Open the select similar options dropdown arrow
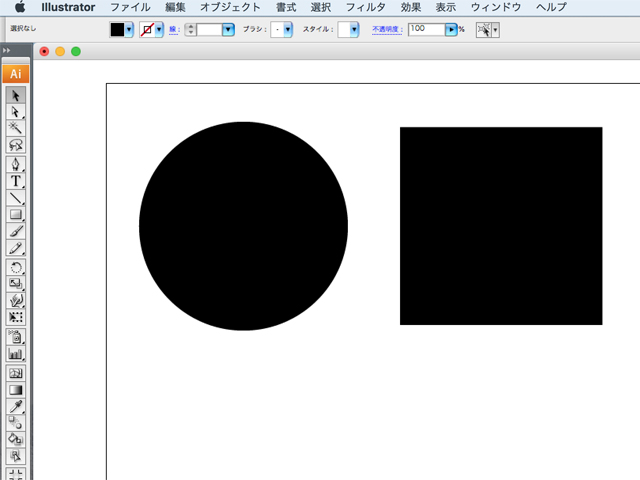 [495, 30]
